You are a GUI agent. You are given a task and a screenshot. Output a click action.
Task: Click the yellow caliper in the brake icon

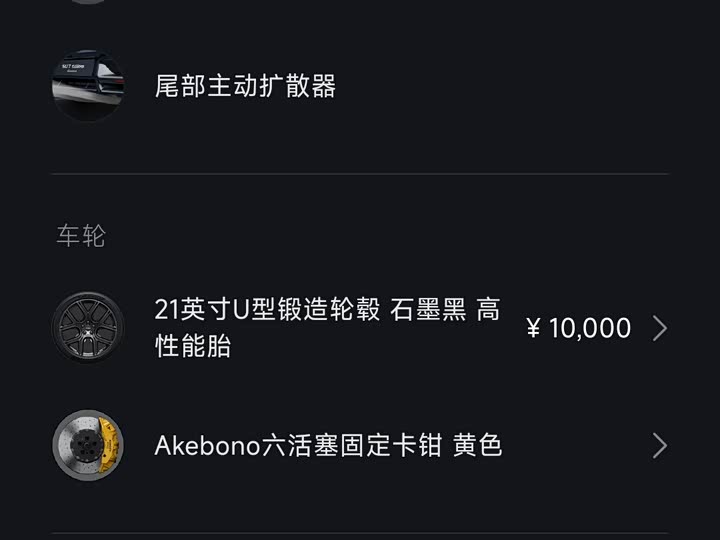pos(106,443)
